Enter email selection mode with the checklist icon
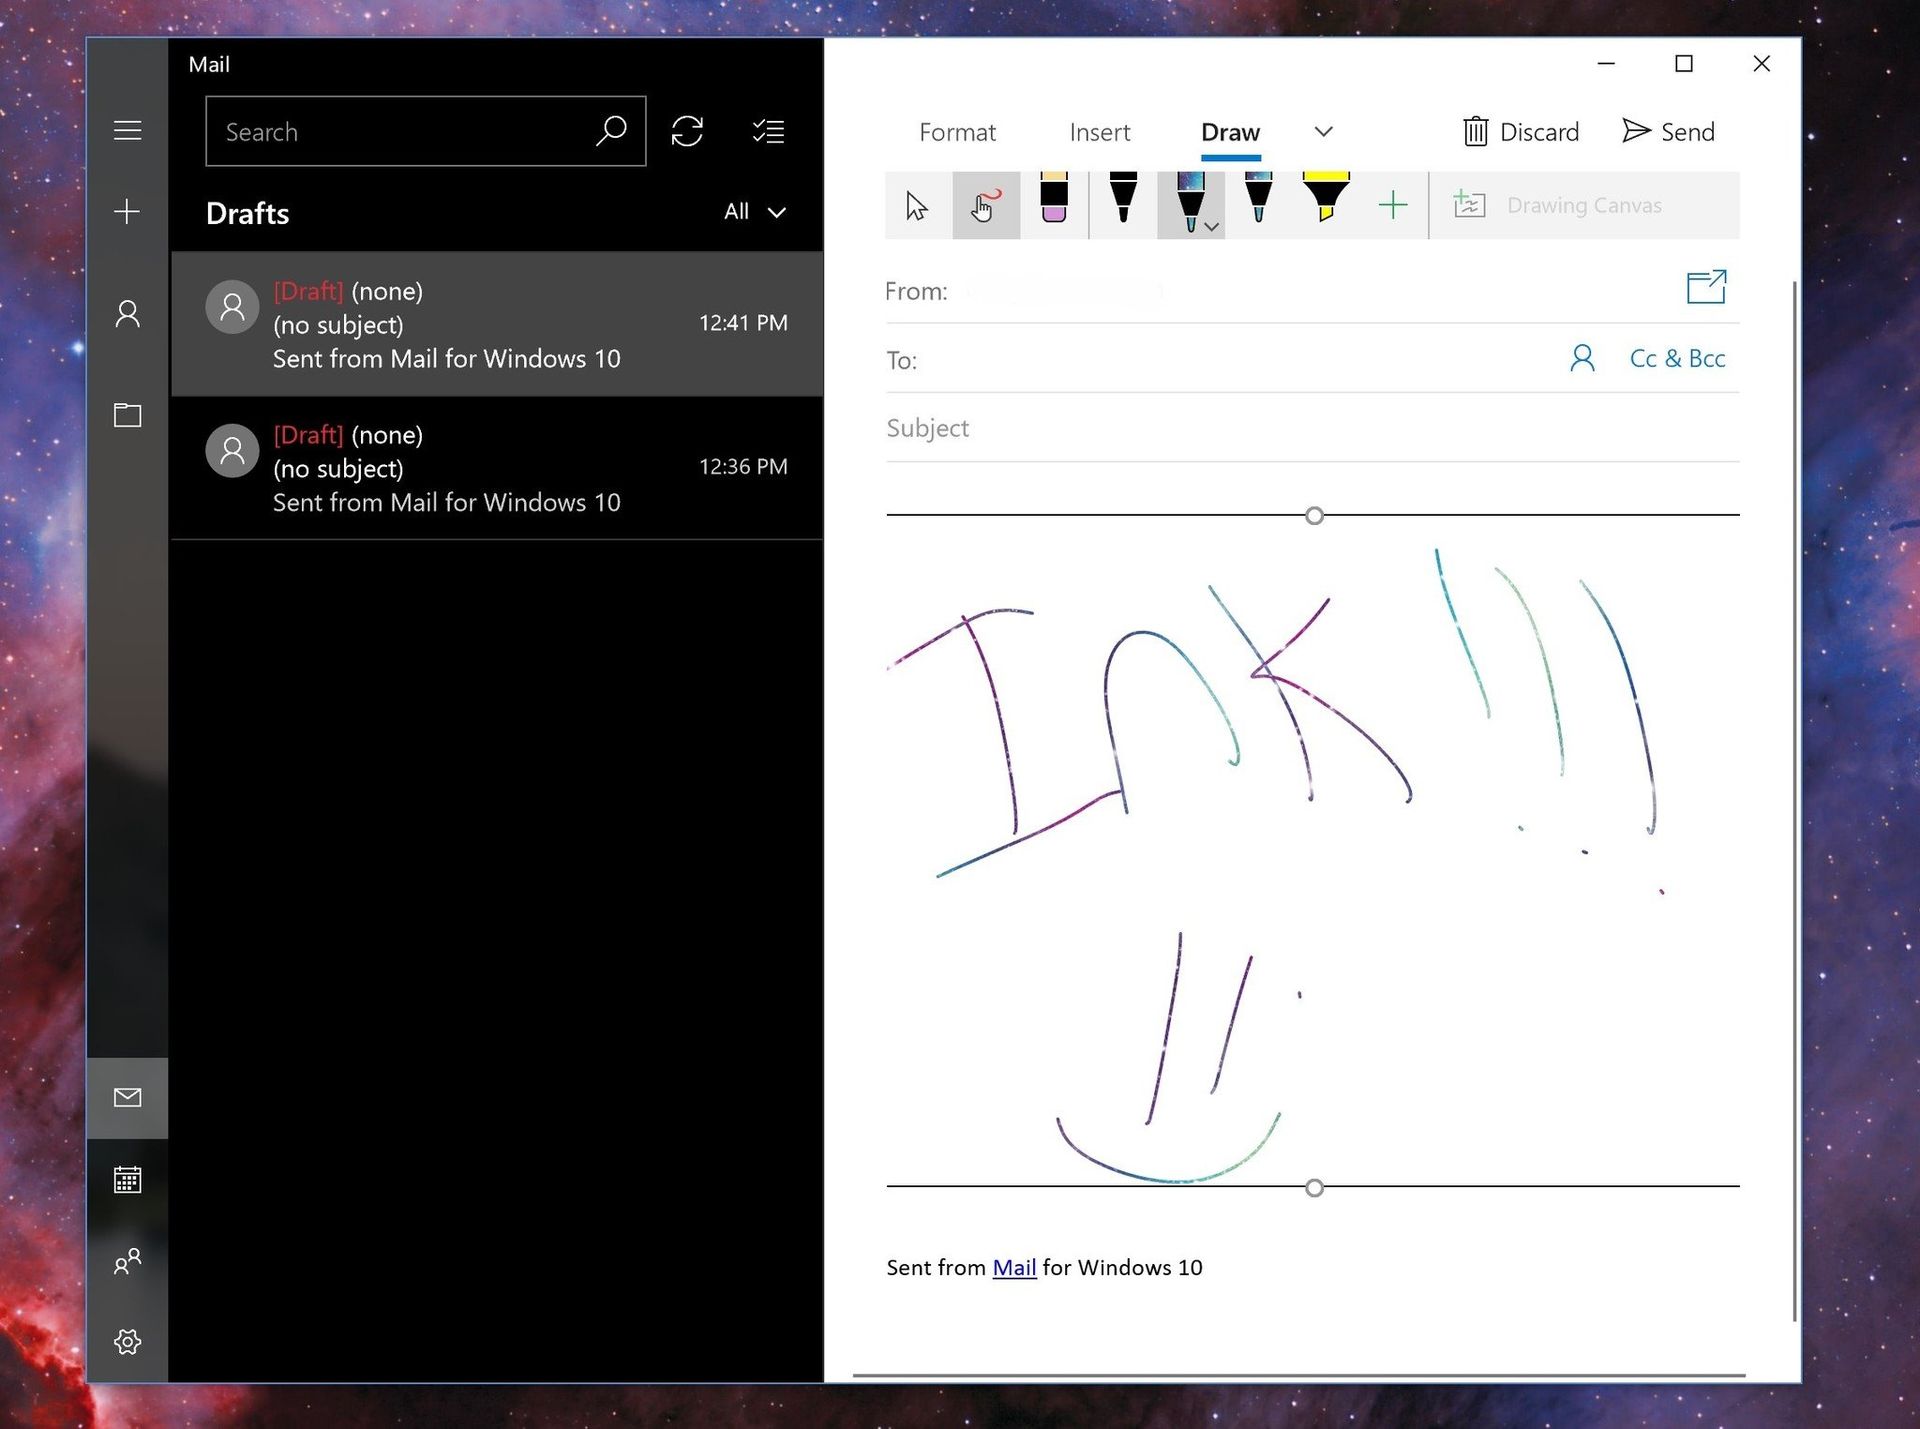This screenshot has width=1920, height=1429. click(x=768, y=131)
